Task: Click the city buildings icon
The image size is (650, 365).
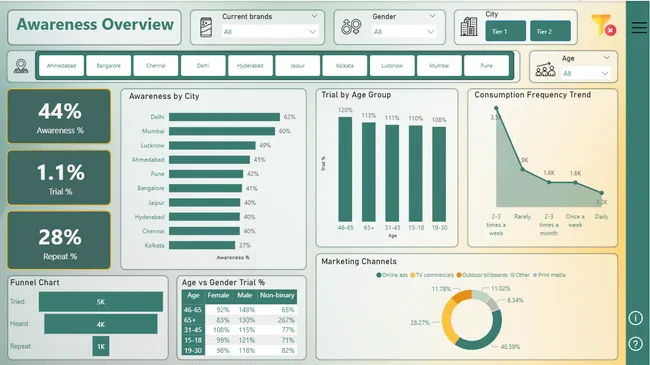Action: click(469, 27)
